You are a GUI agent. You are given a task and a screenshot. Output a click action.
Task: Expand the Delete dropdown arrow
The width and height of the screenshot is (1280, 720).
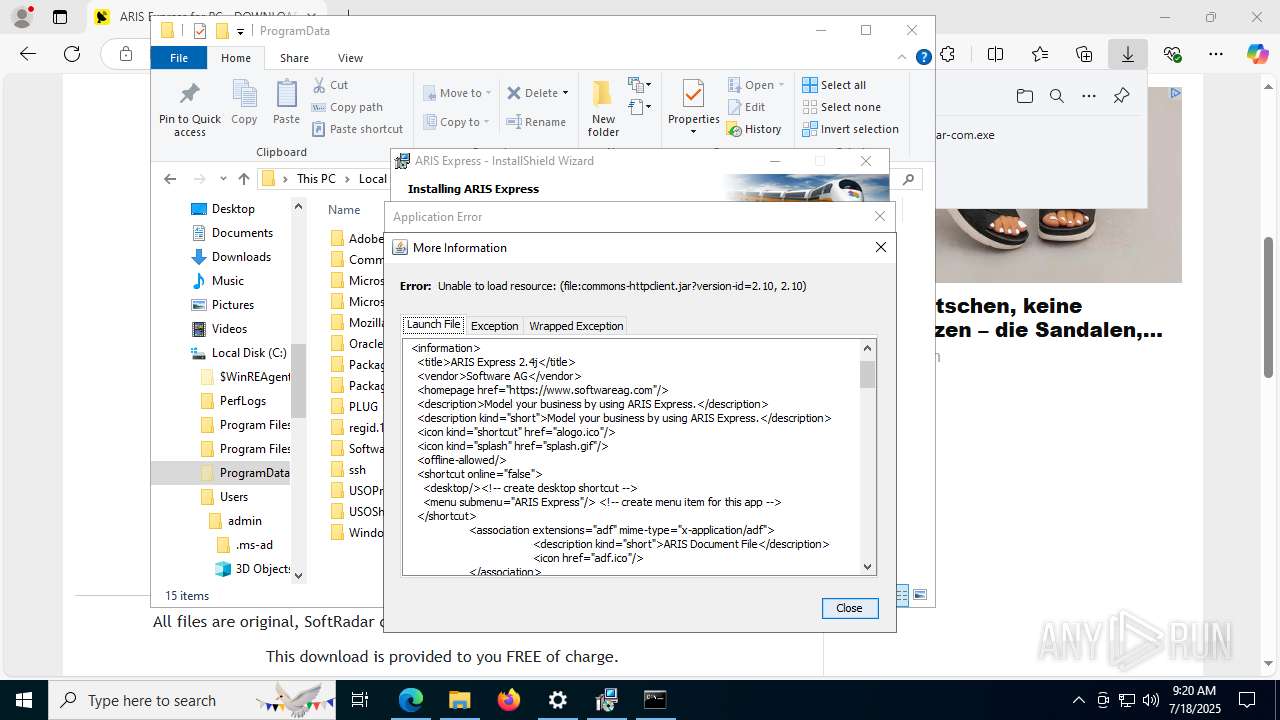click(565, 93)
